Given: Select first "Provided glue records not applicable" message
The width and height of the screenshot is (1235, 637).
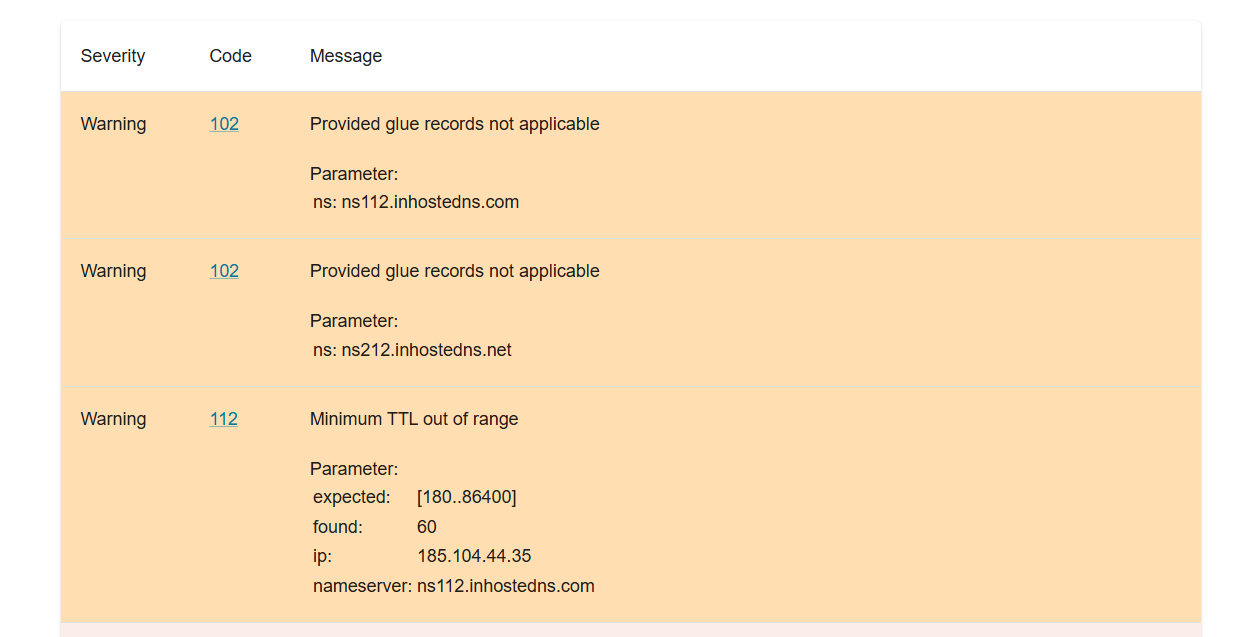Looking at the screenshot, I should 455,124.
